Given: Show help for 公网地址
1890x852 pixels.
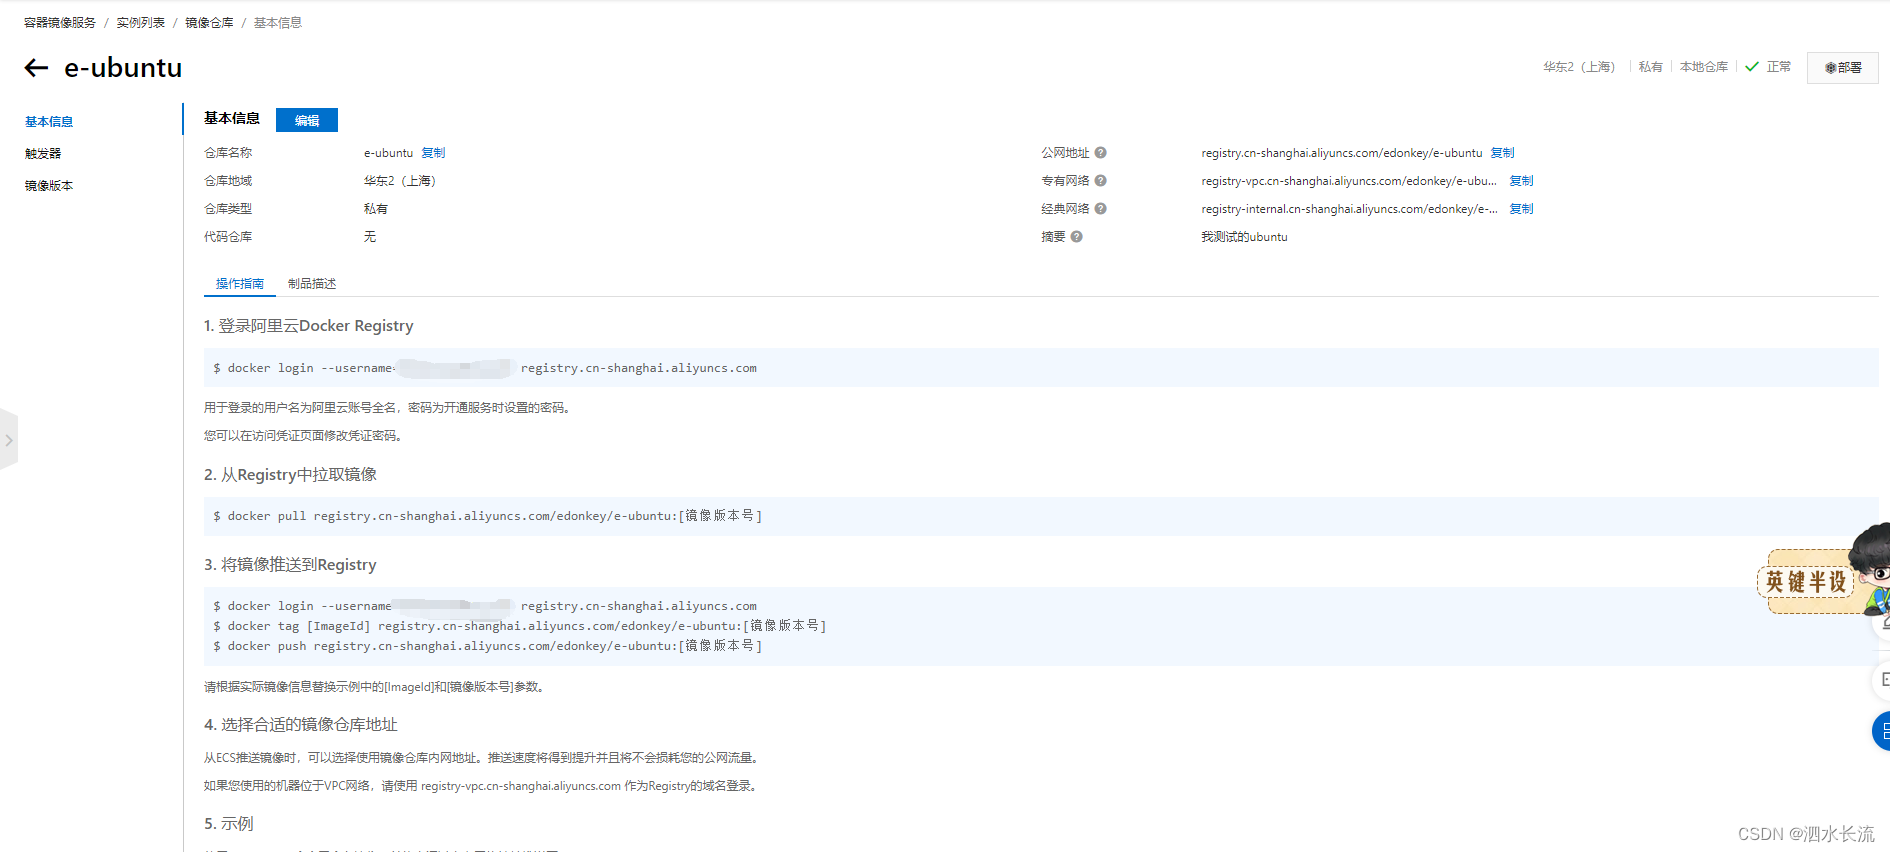Looking at the screenshot, I should [1100, 153].
